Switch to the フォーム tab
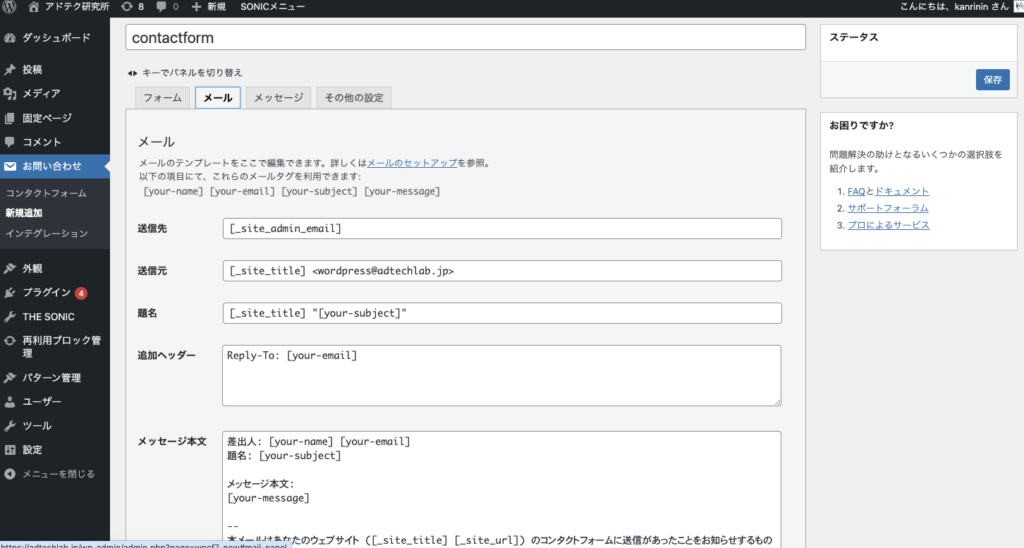The width and height of the screenshot is (1024, 548). pos(162,98)
